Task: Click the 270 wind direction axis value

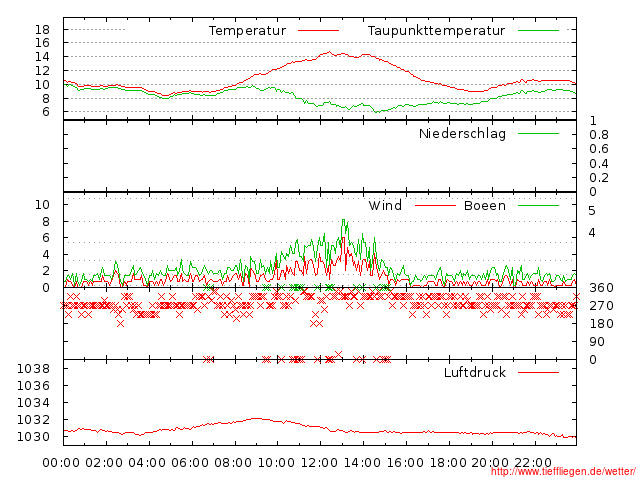Action: tap(601, 306)
